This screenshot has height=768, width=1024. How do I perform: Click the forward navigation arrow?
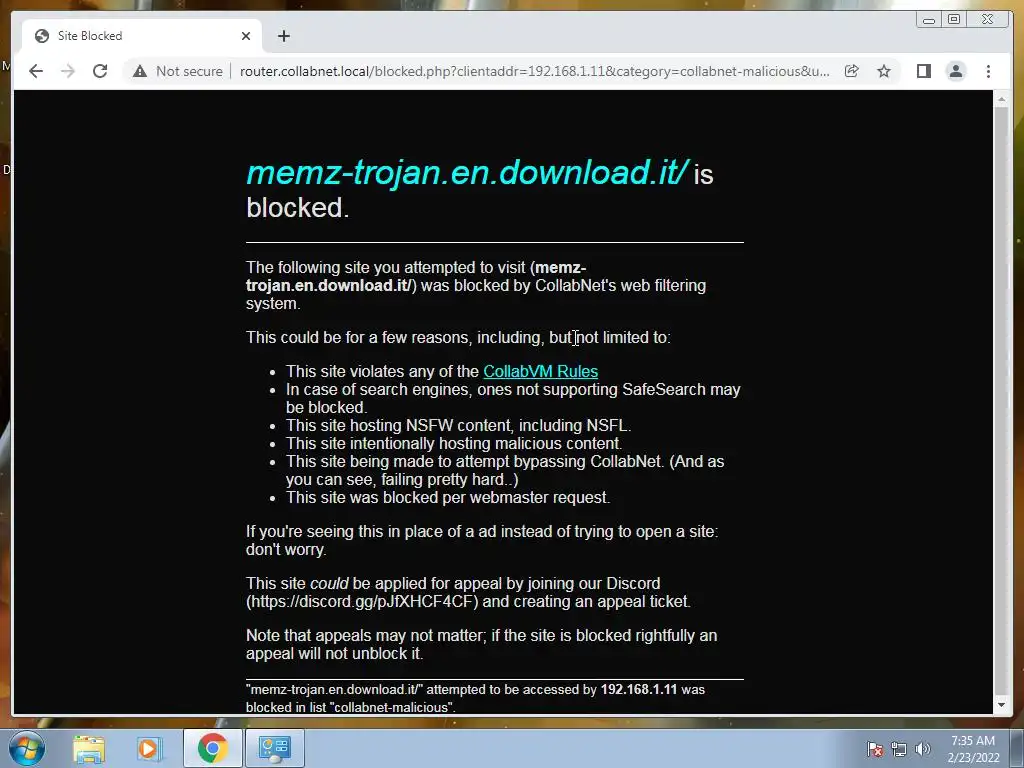coord(68,71)
